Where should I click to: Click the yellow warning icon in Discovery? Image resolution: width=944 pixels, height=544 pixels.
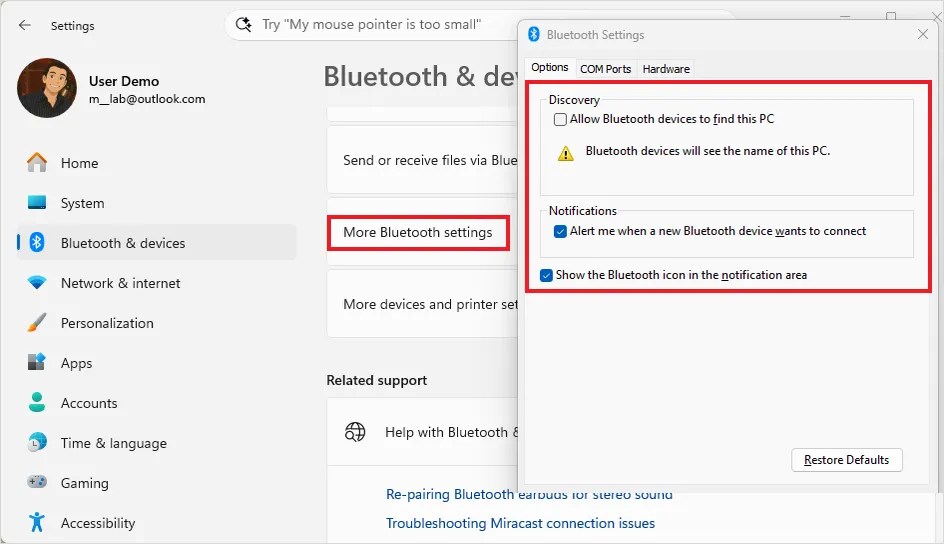tap(566, 153)
